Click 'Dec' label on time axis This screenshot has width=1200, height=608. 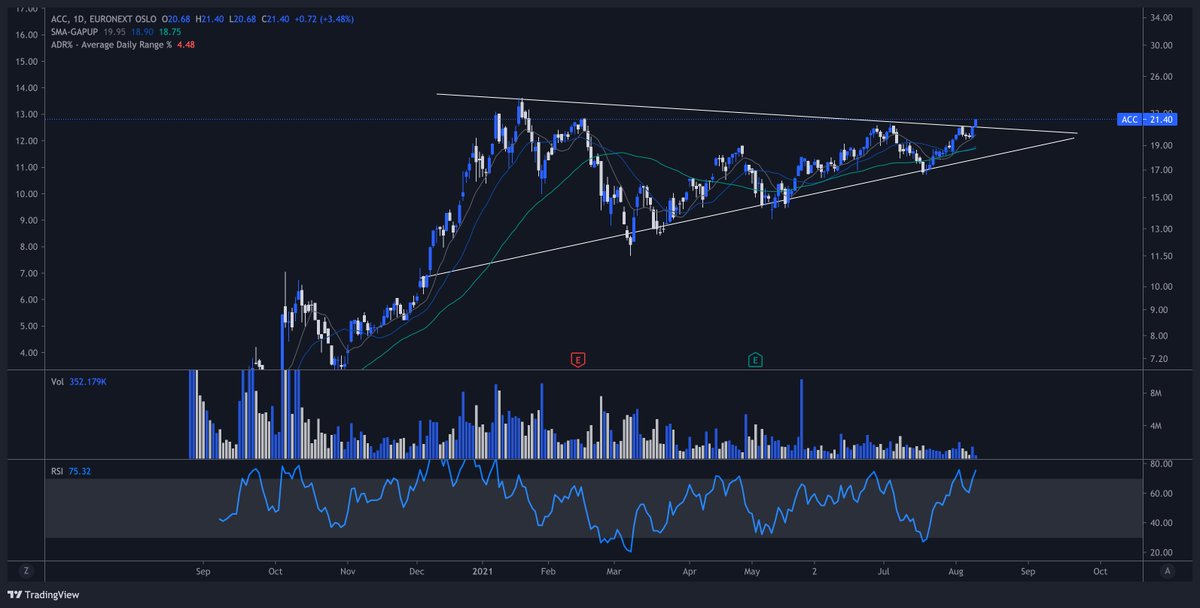(418, 570)
